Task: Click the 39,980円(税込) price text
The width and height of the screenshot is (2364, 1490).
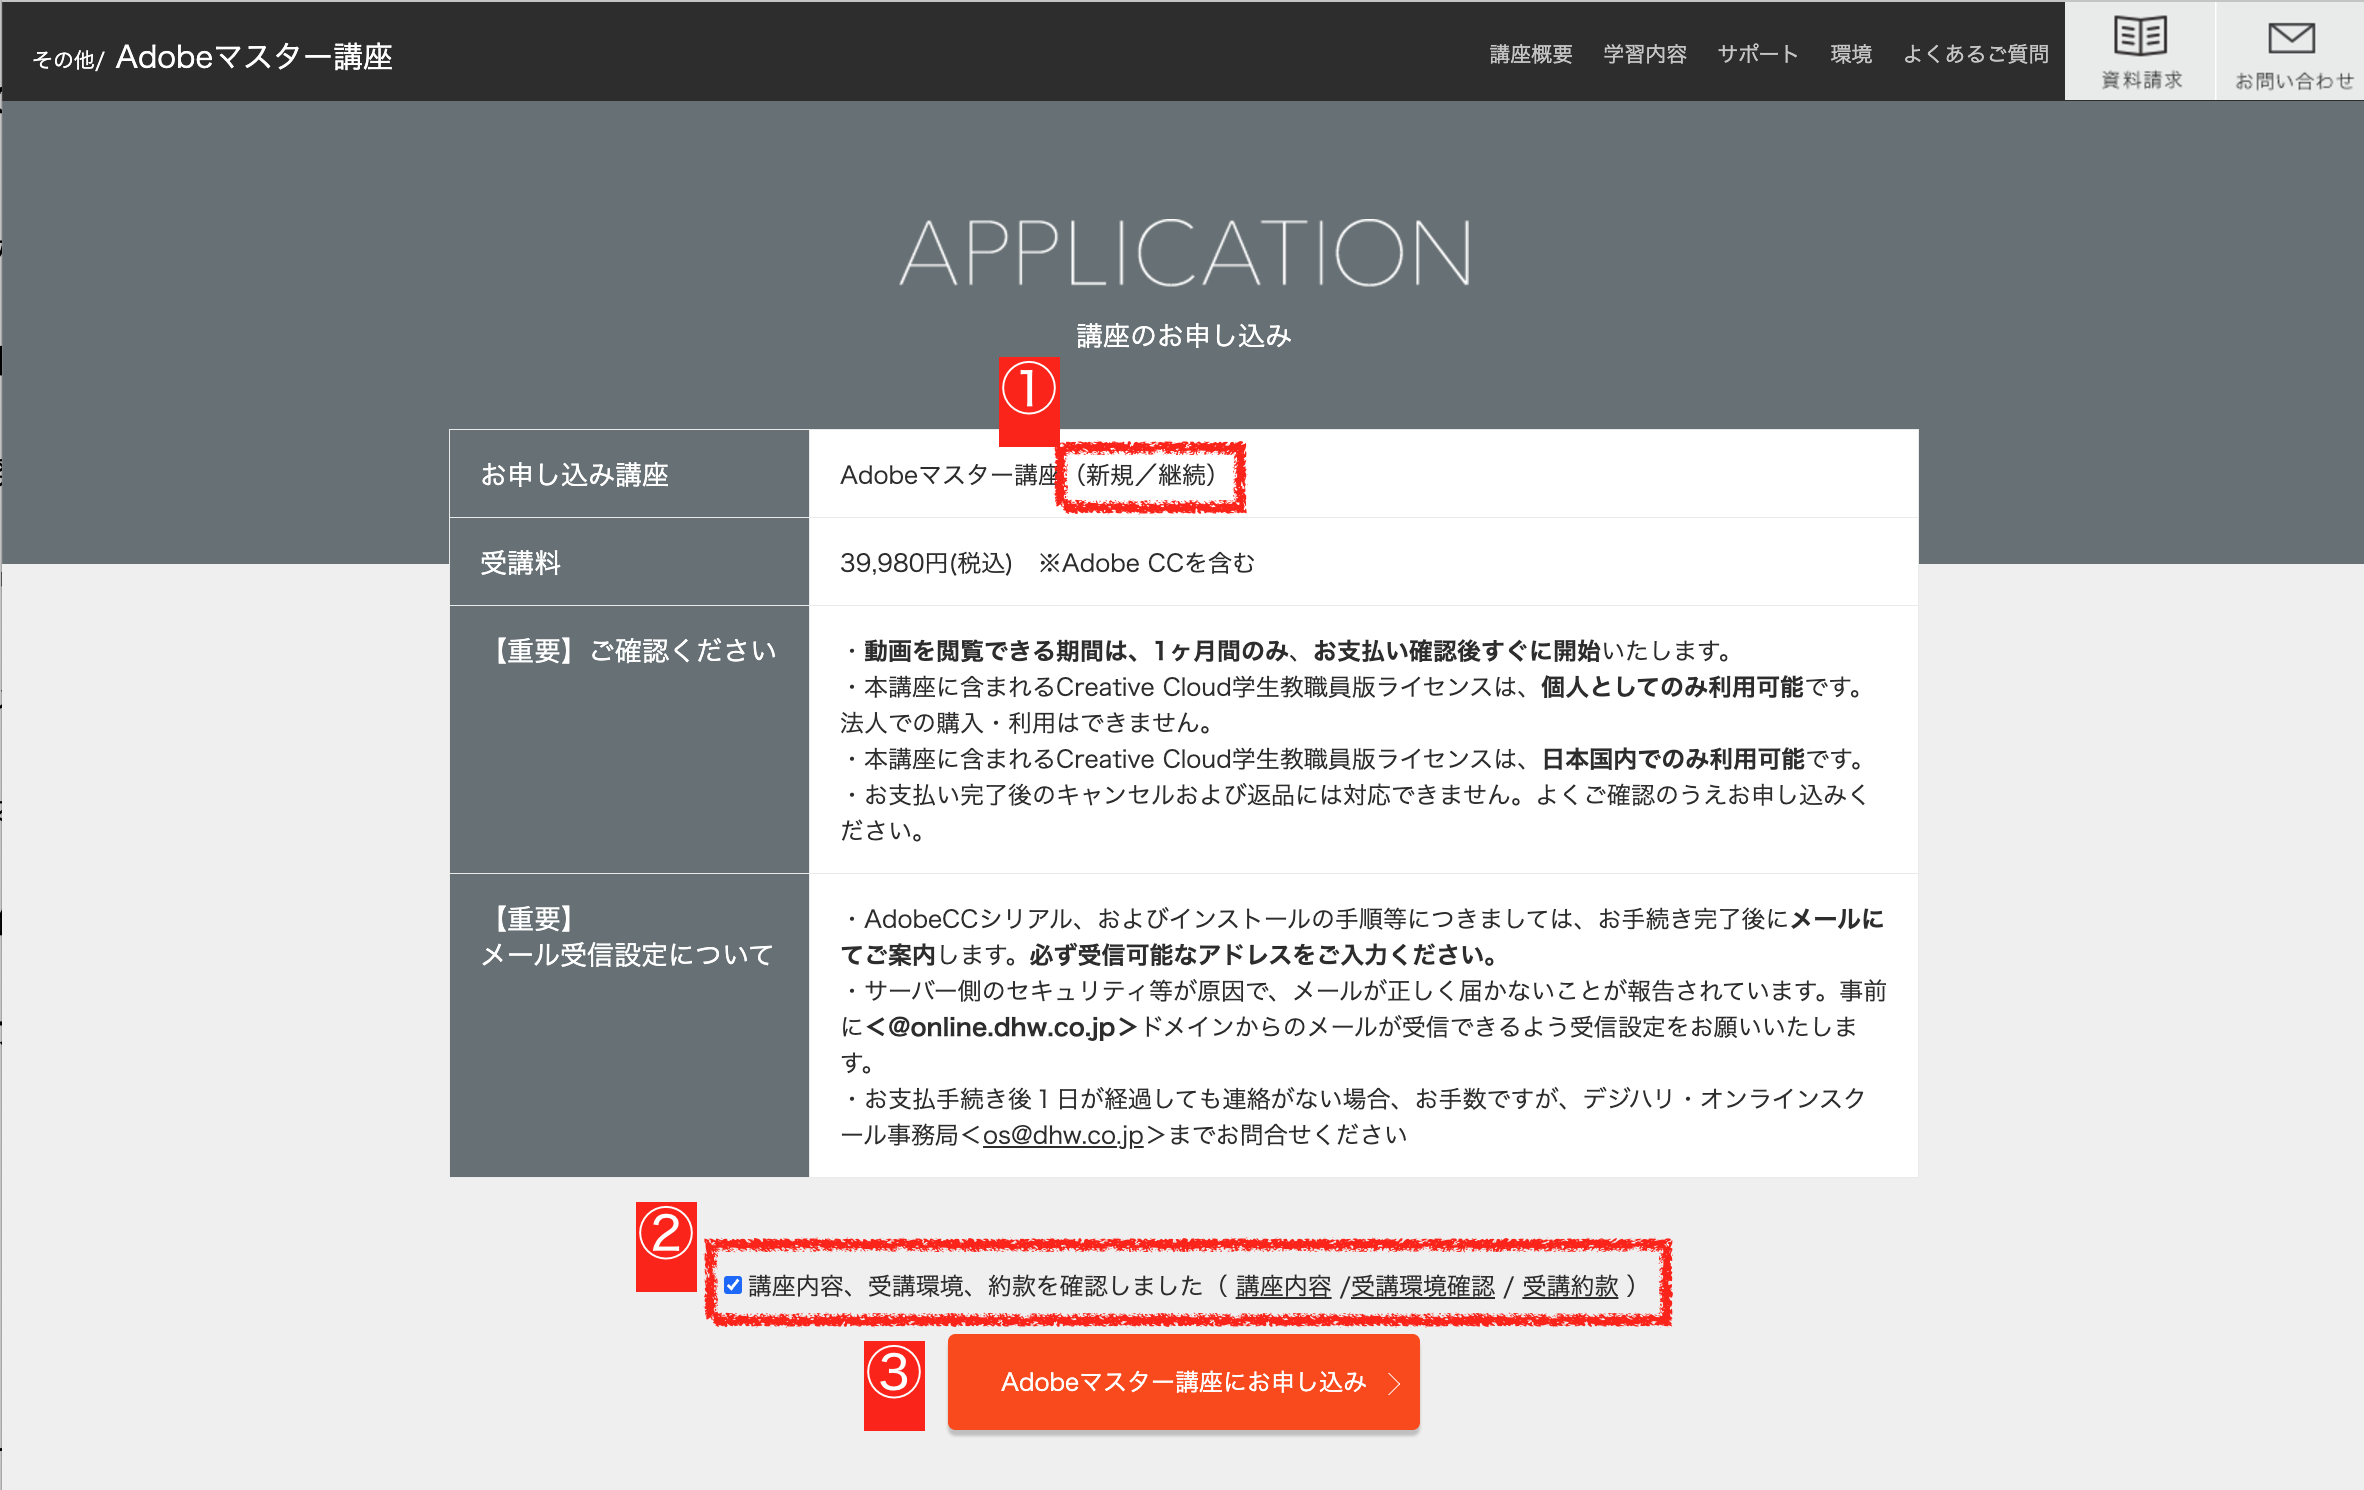Action: [926, 563]
